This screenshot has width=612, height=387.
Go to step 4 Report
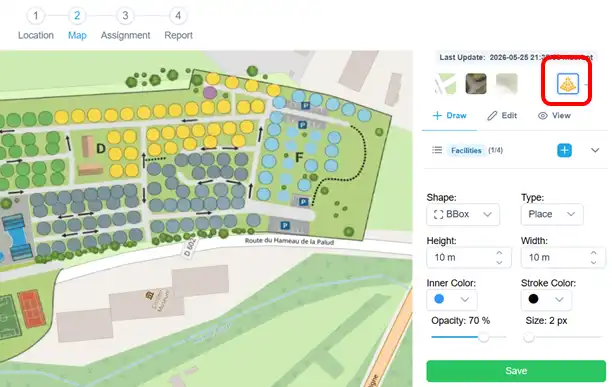tap(178, 25)
